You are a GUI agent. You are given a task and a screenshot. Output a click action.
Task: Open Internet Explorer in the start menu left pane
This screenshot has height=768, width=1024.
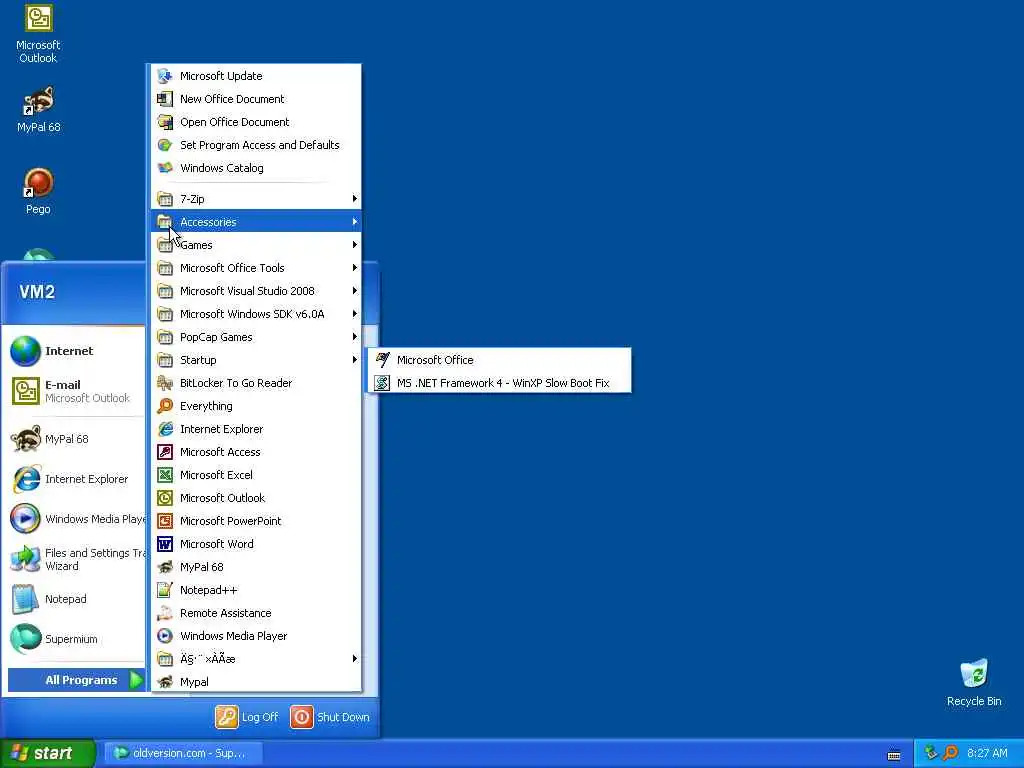pyautogui.click(x=76, y=479)
